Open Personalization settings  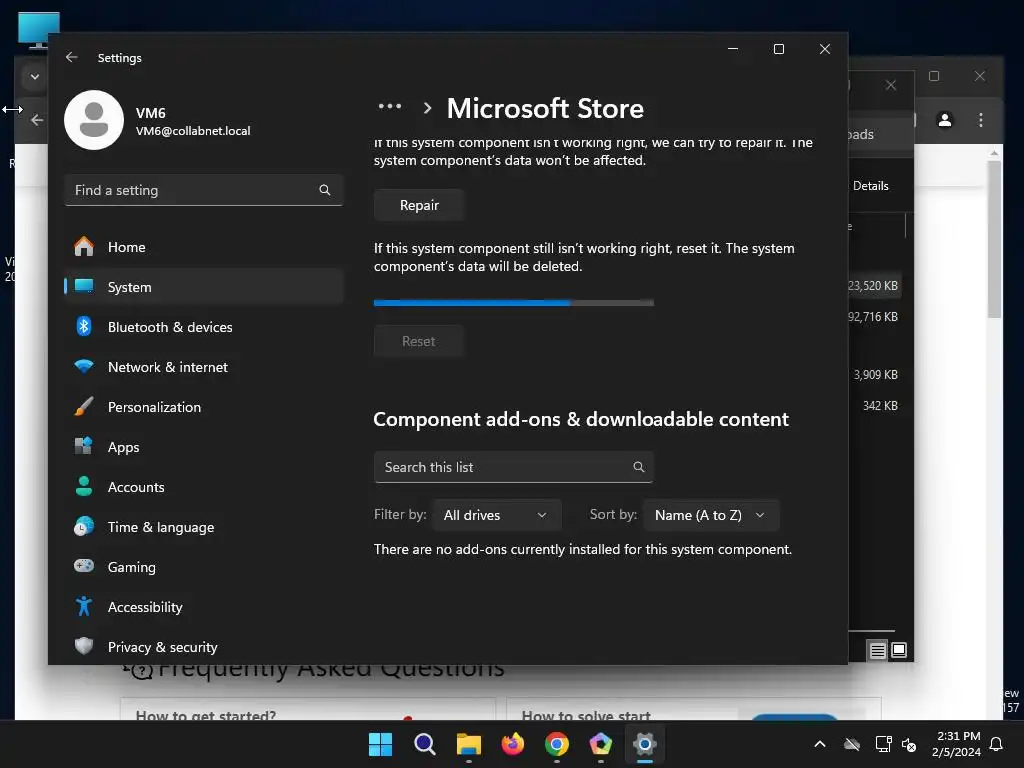click(204, 407)
